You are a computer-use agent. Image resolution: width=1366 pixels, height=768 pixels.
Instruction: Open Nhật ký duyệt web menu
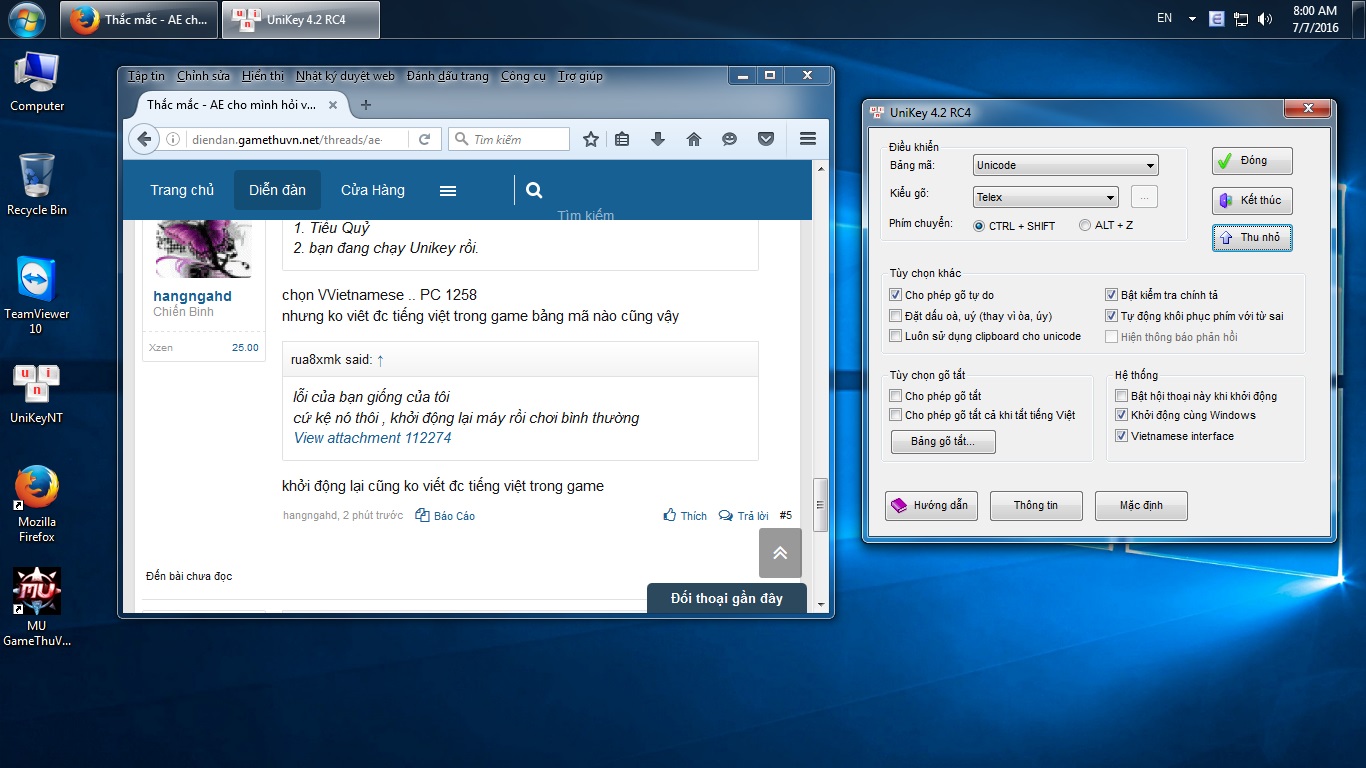345,76
